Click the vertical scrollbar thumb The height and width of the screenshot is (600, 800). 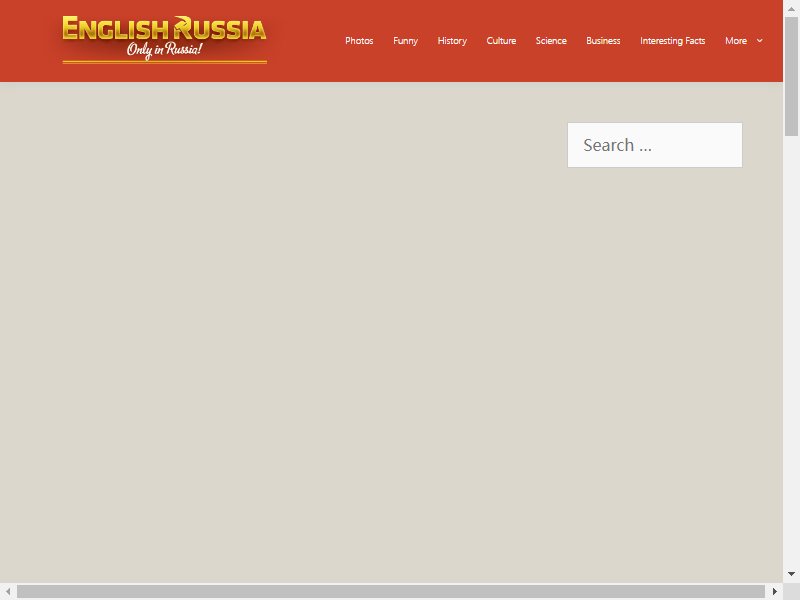(x=791, y=77)
